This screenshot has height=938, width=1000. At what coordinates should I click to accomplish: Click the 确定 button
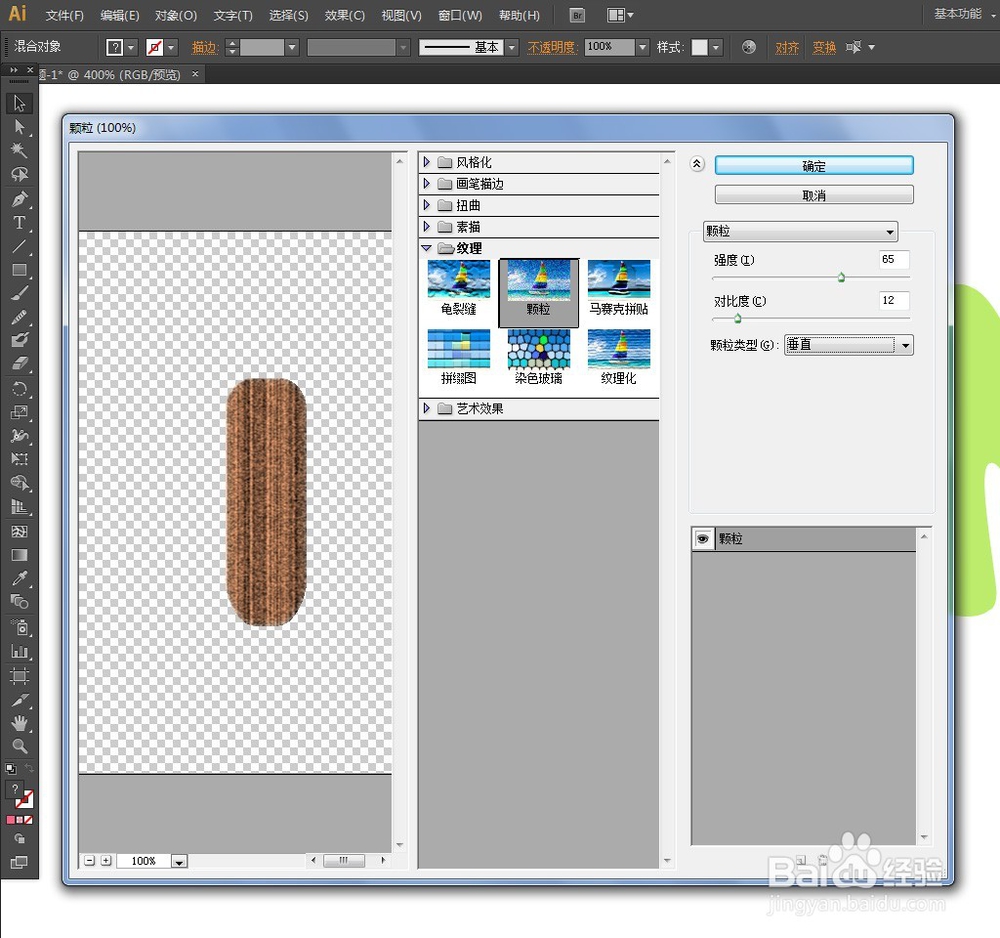(814, 166)
